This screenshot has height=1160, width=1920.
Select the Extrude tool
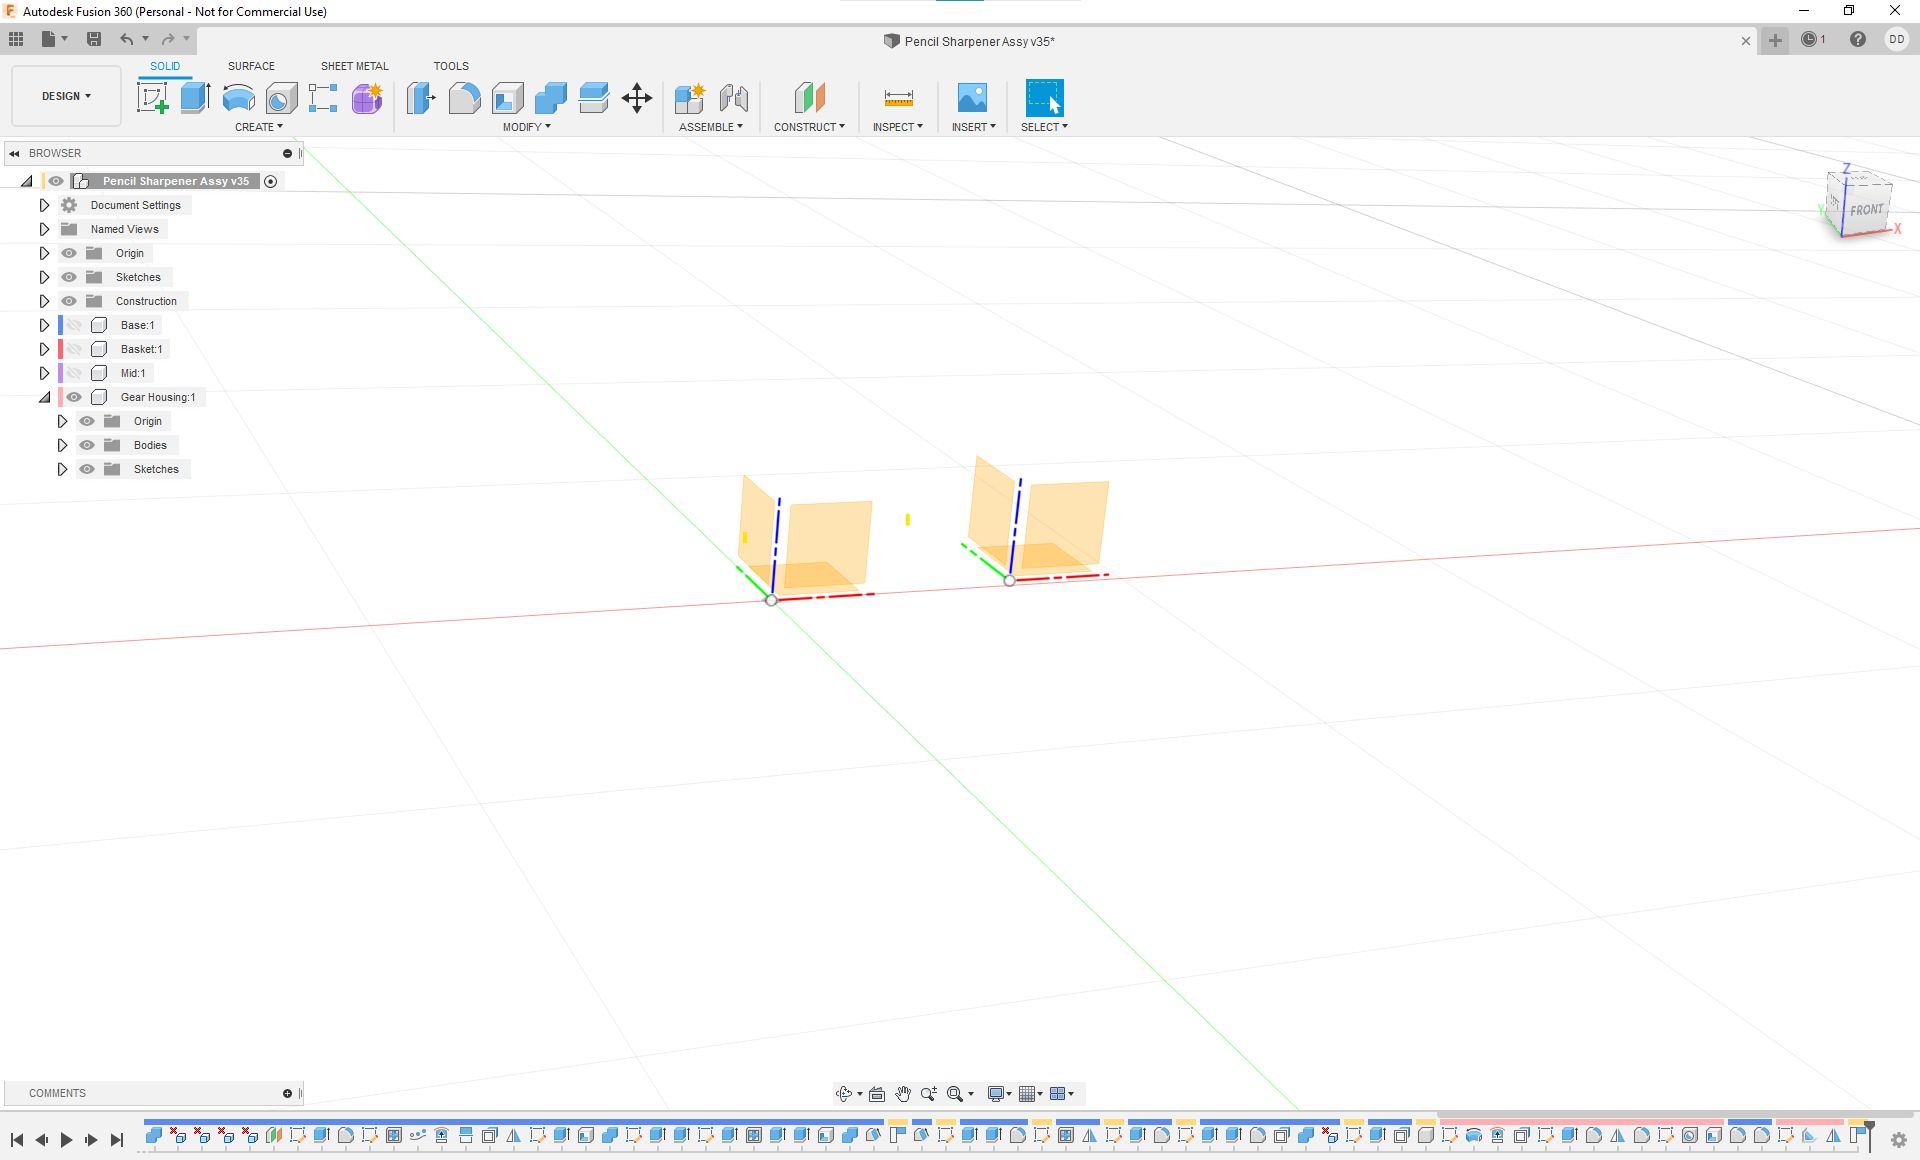(x=193, y=97)
